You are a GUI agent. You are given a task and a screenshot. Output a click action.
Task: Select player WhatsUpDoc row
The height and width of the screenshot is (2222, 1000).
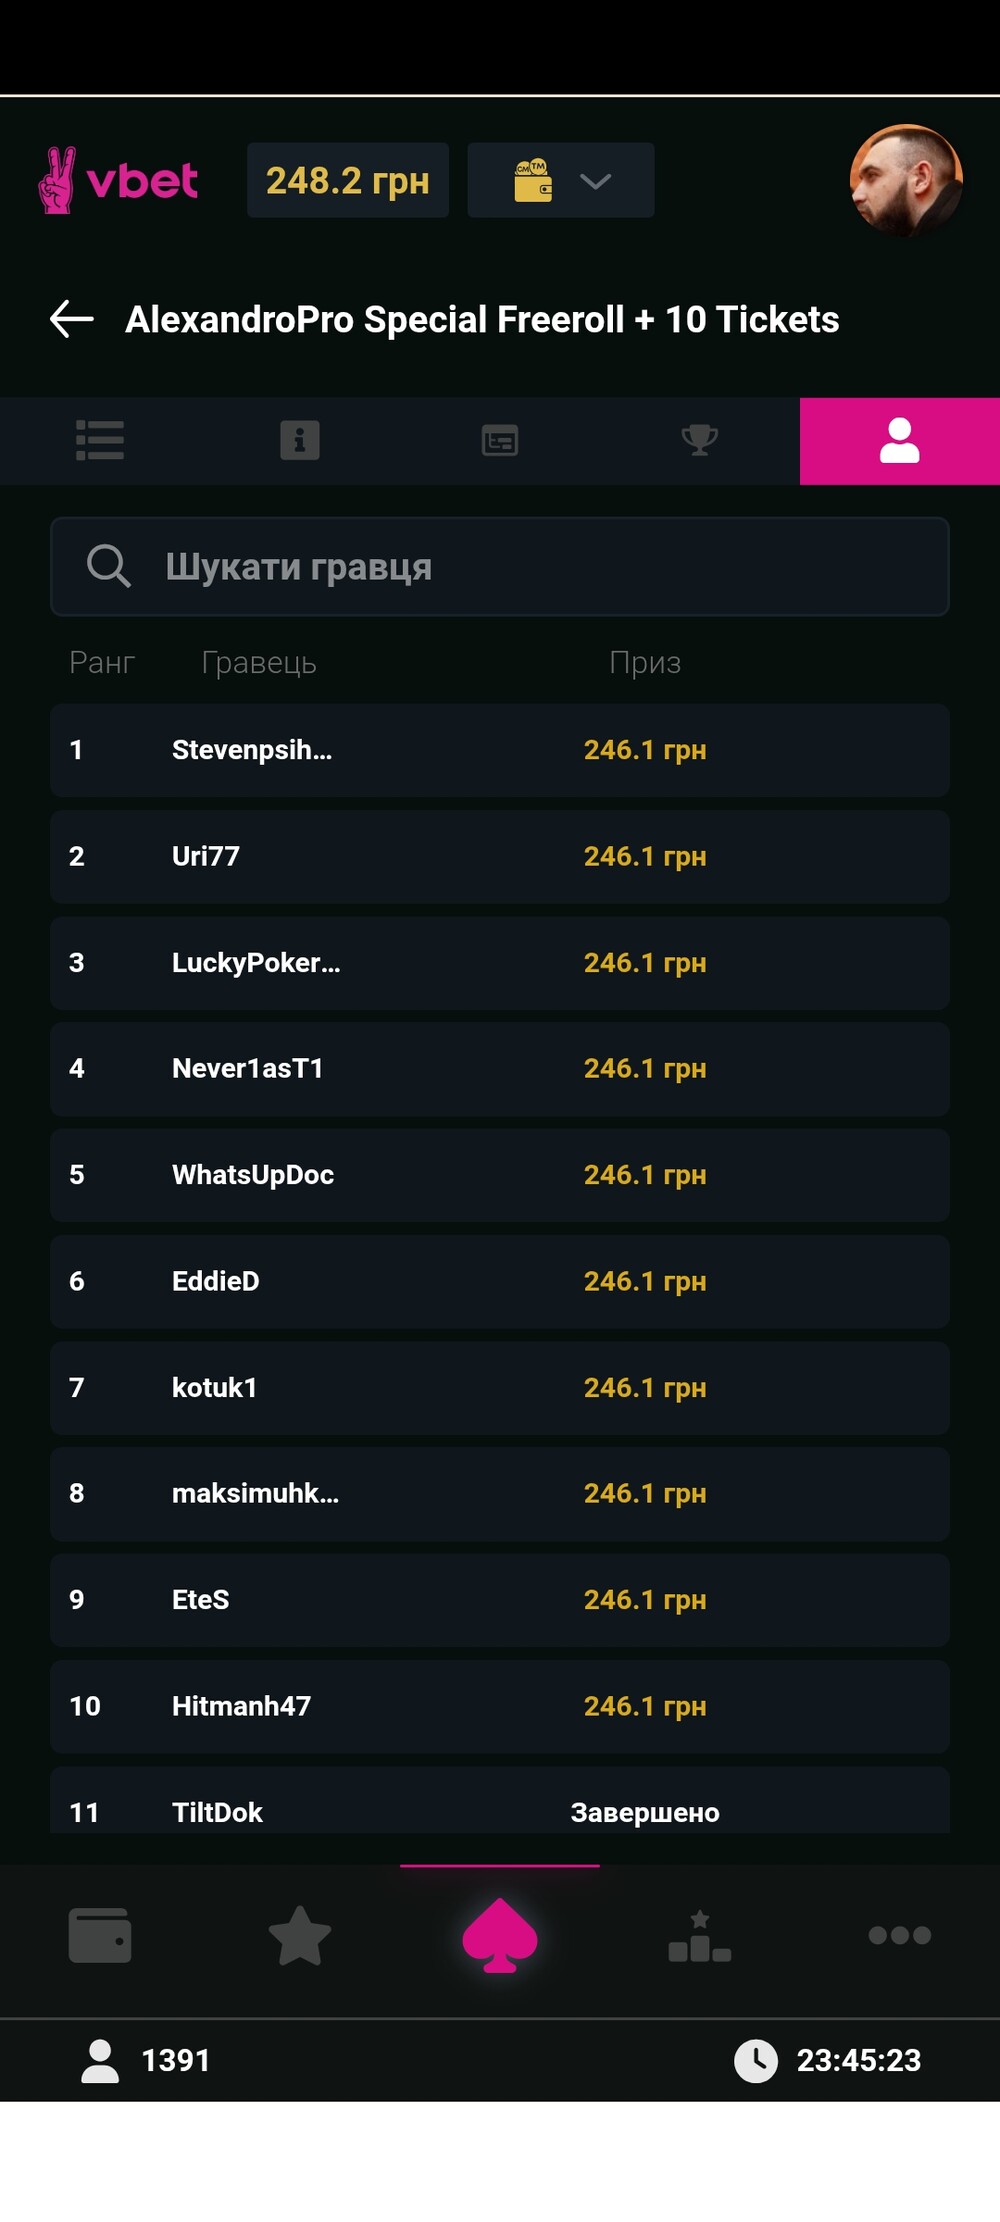point(500,1175)
